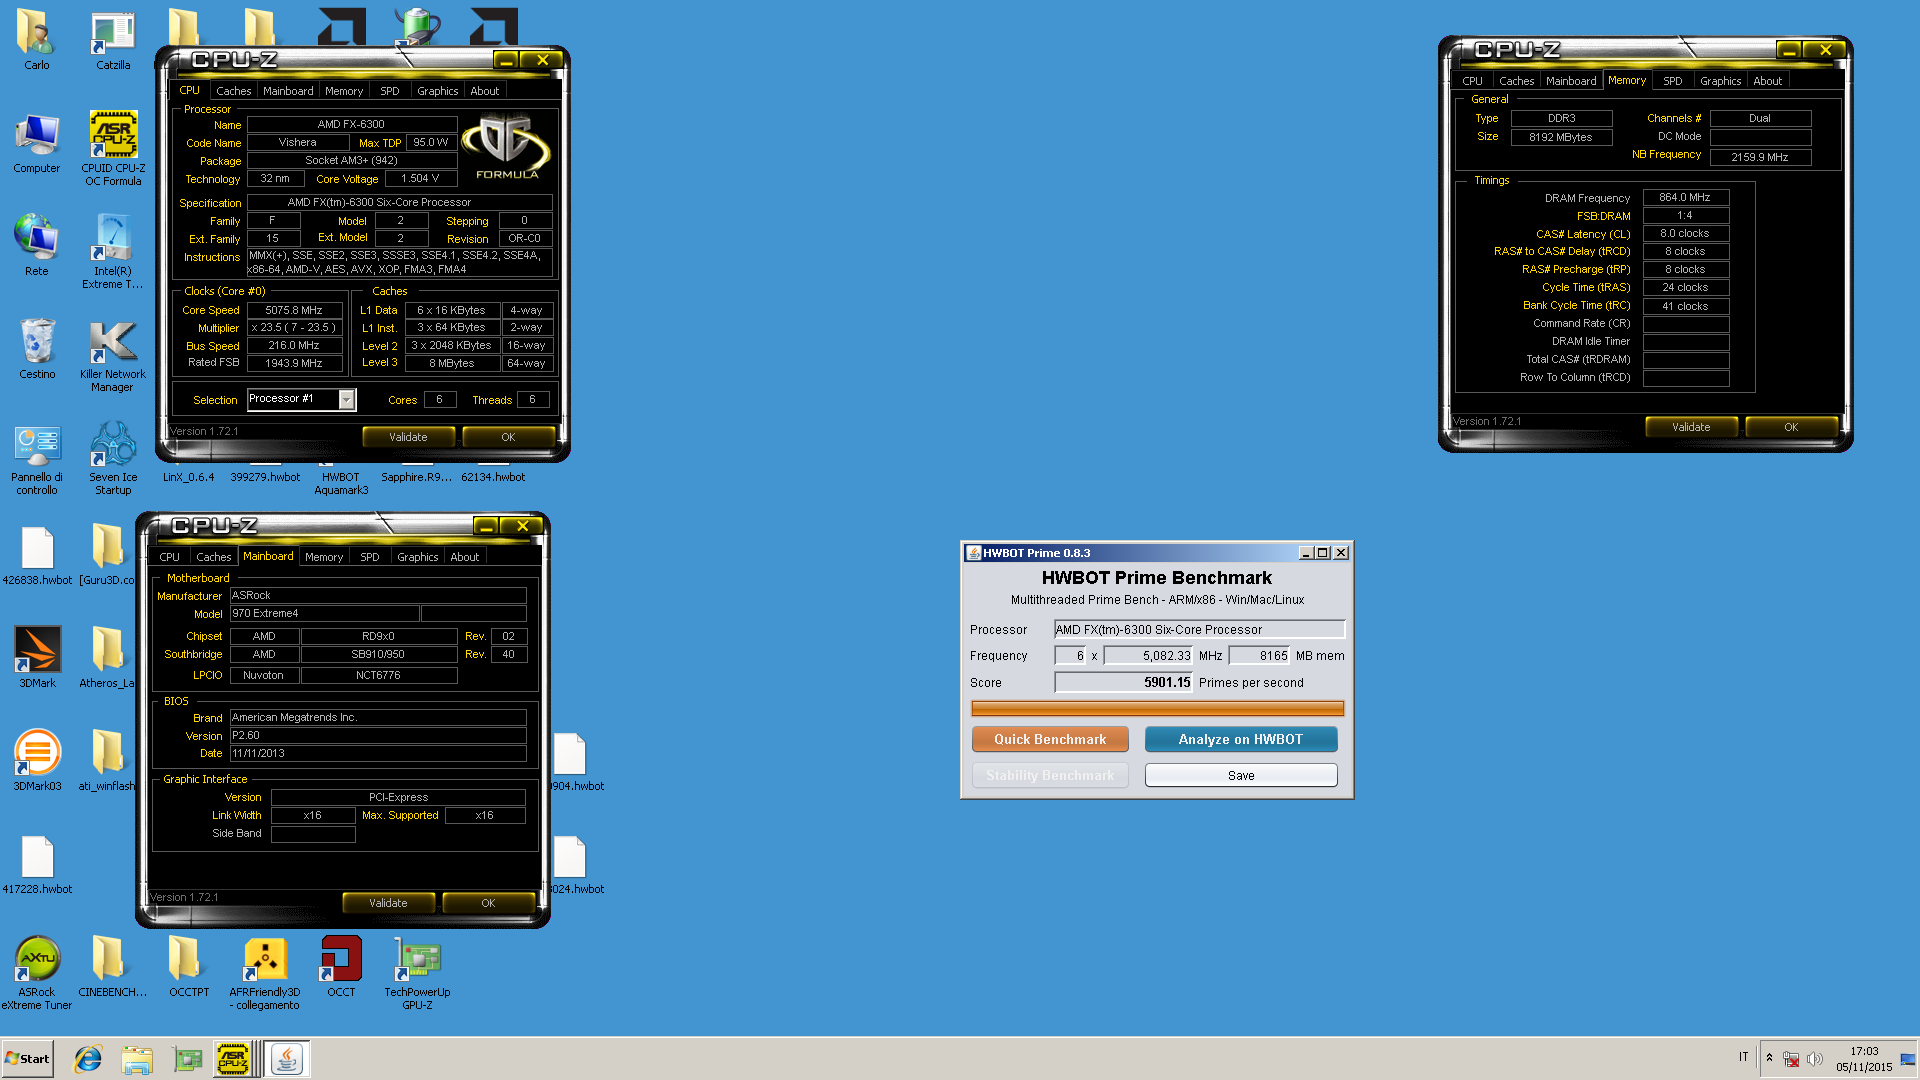This screenshot has height=1080, width=1920.
Task: Open the CINEBENCH folder icon
Action: [x=112, y=967]
